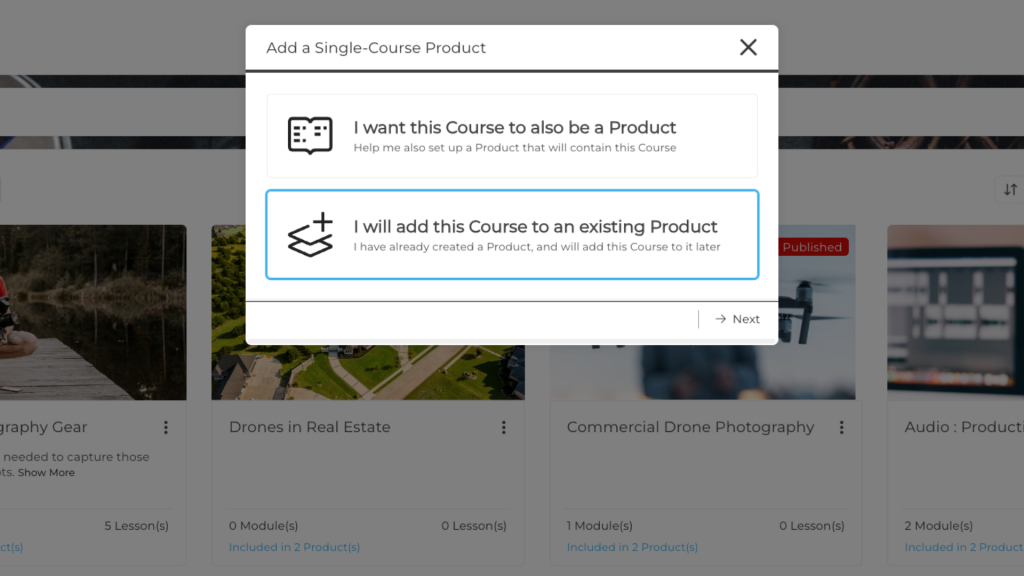Image resolution: width=1024 pixels, height=576 pixels.
Task: Click the dialog title "Add a Single-Course Product"
Action: pos(376,47)
